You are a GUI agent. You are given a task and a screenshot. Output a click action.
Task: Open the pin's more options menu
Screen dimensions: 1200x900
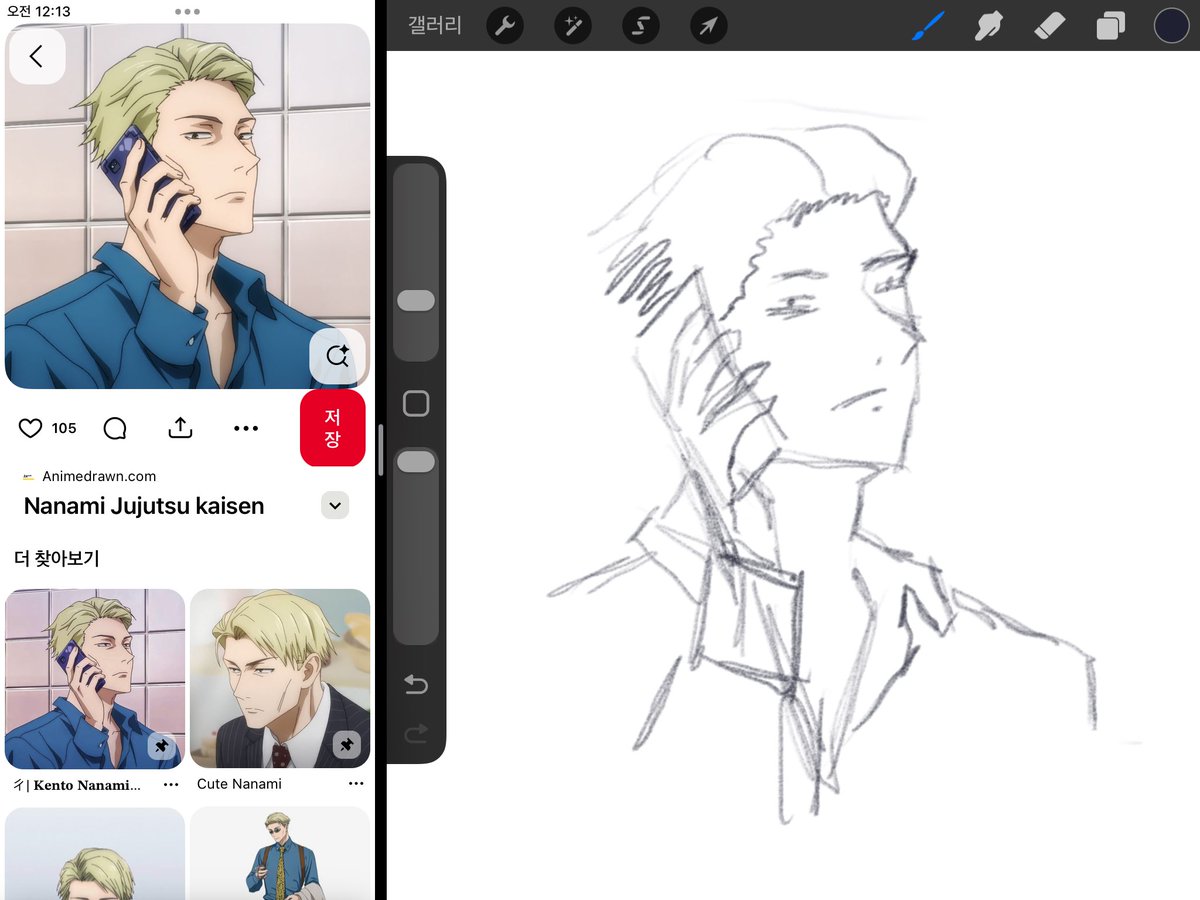[246, 428]
